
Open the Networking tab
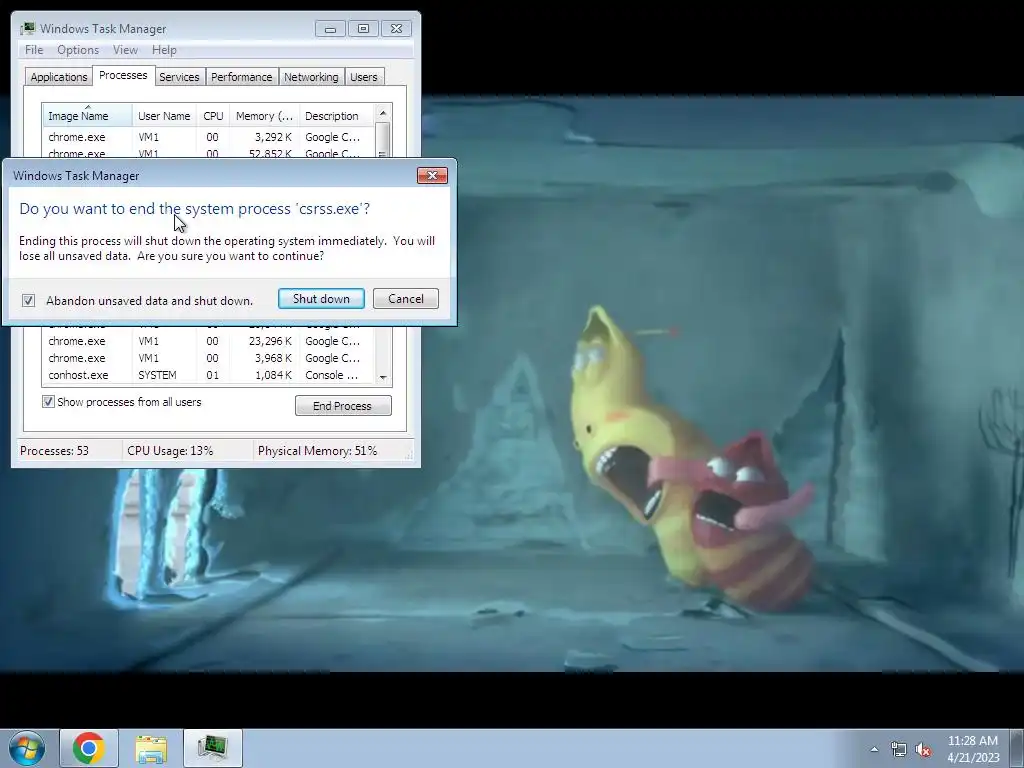tap(311, 77)
